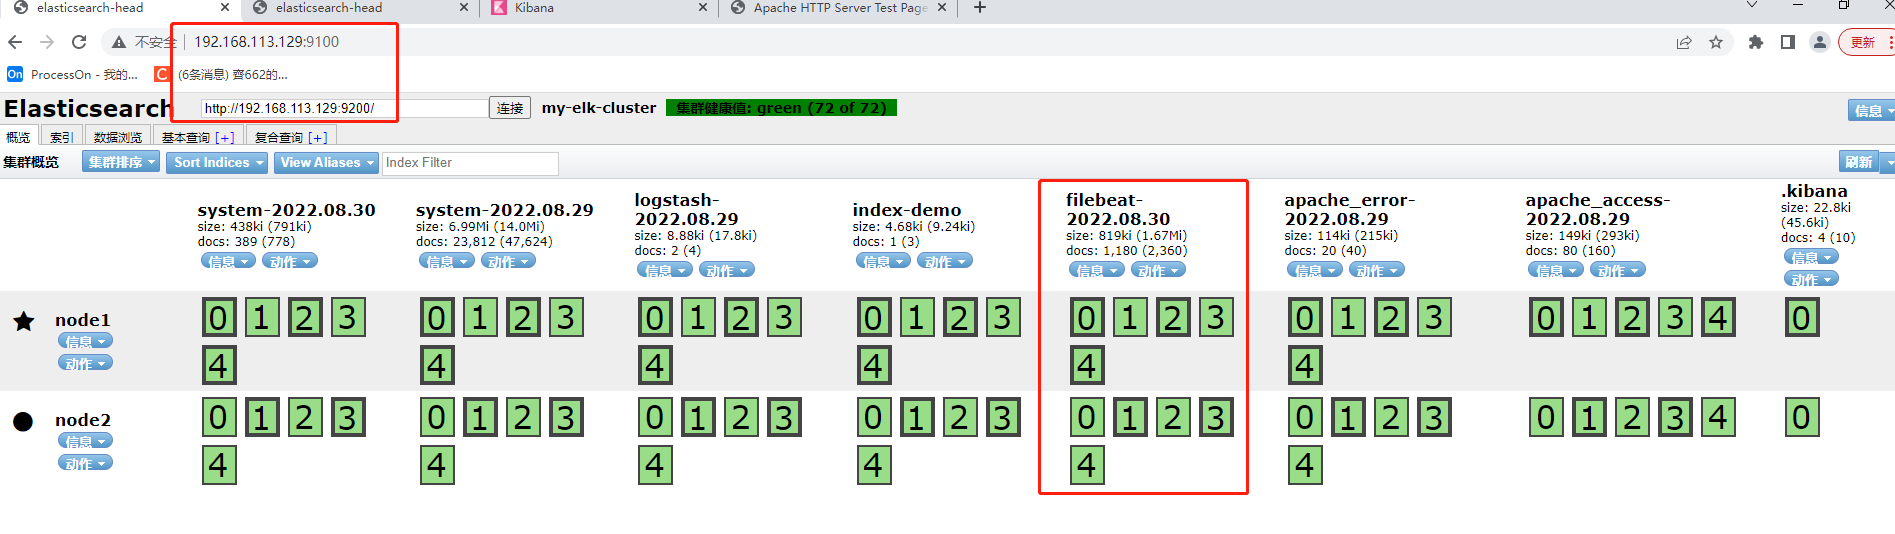Click shard 4 of apache_access on node2

coord(1718,418)
